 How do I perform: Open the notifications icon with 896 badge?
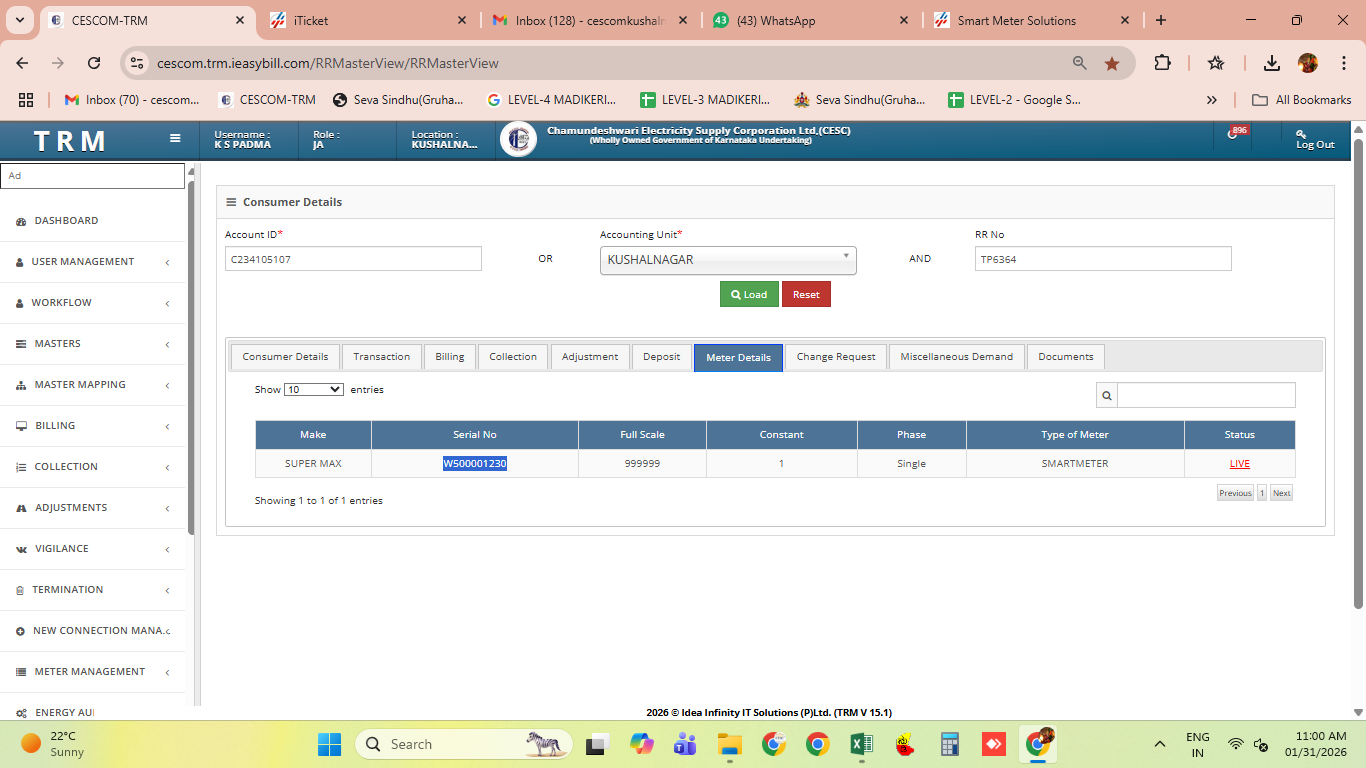coord(1235,134)
